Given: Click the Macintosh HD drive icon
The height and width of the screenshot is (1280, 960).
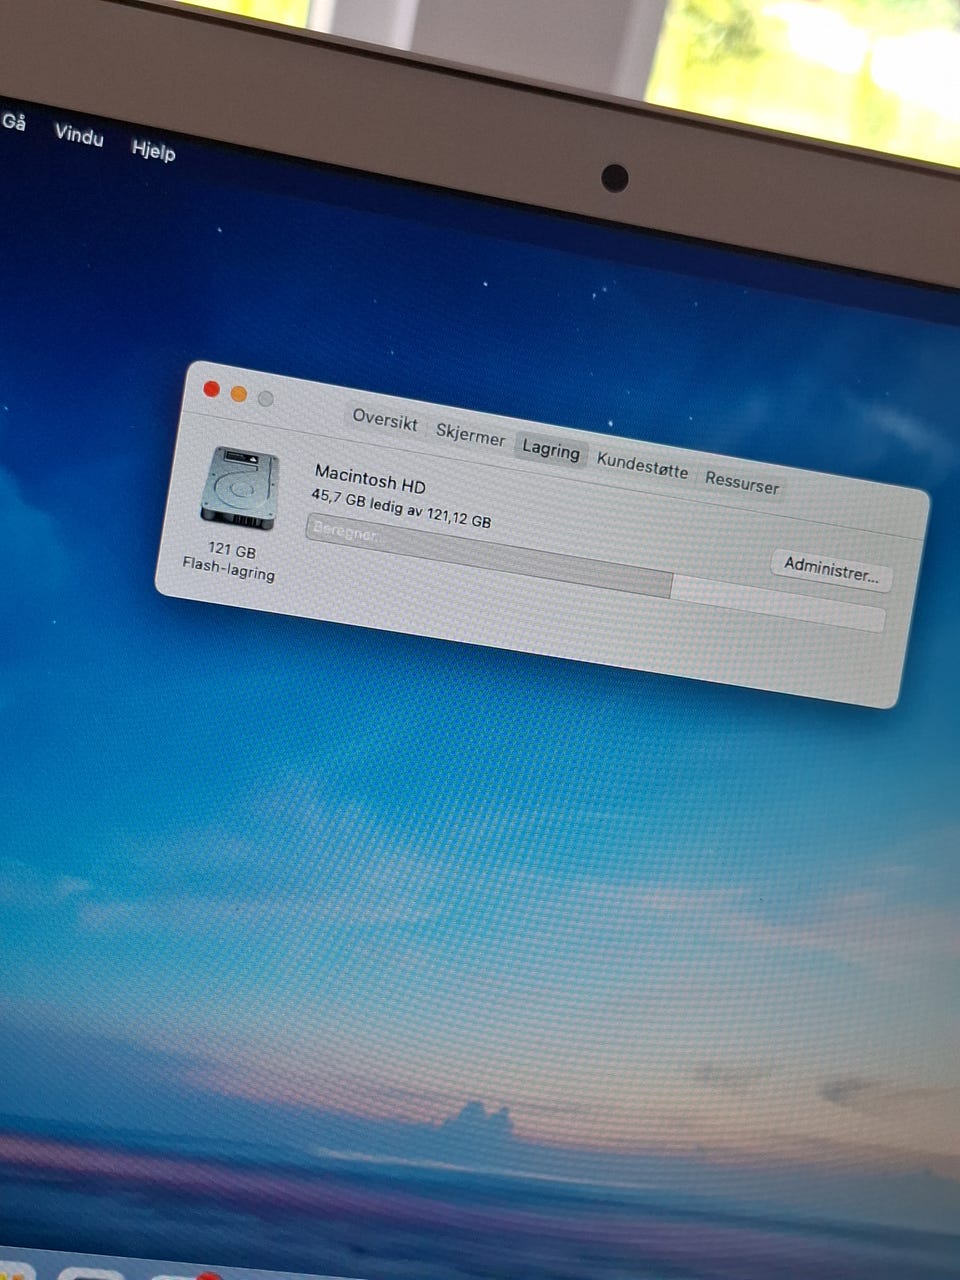Looking at the screenshot, I should (x=239, y=489).
